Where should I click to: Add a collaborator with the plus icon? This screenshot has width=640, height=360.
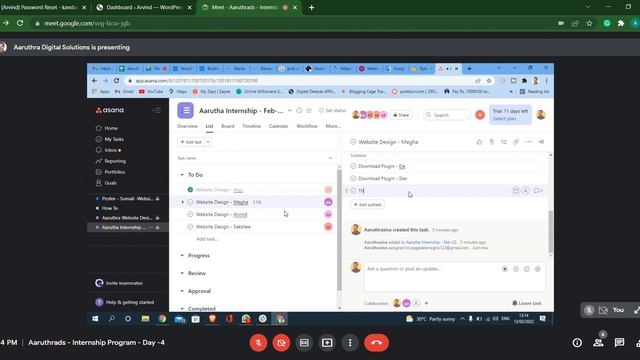point(426,303)
